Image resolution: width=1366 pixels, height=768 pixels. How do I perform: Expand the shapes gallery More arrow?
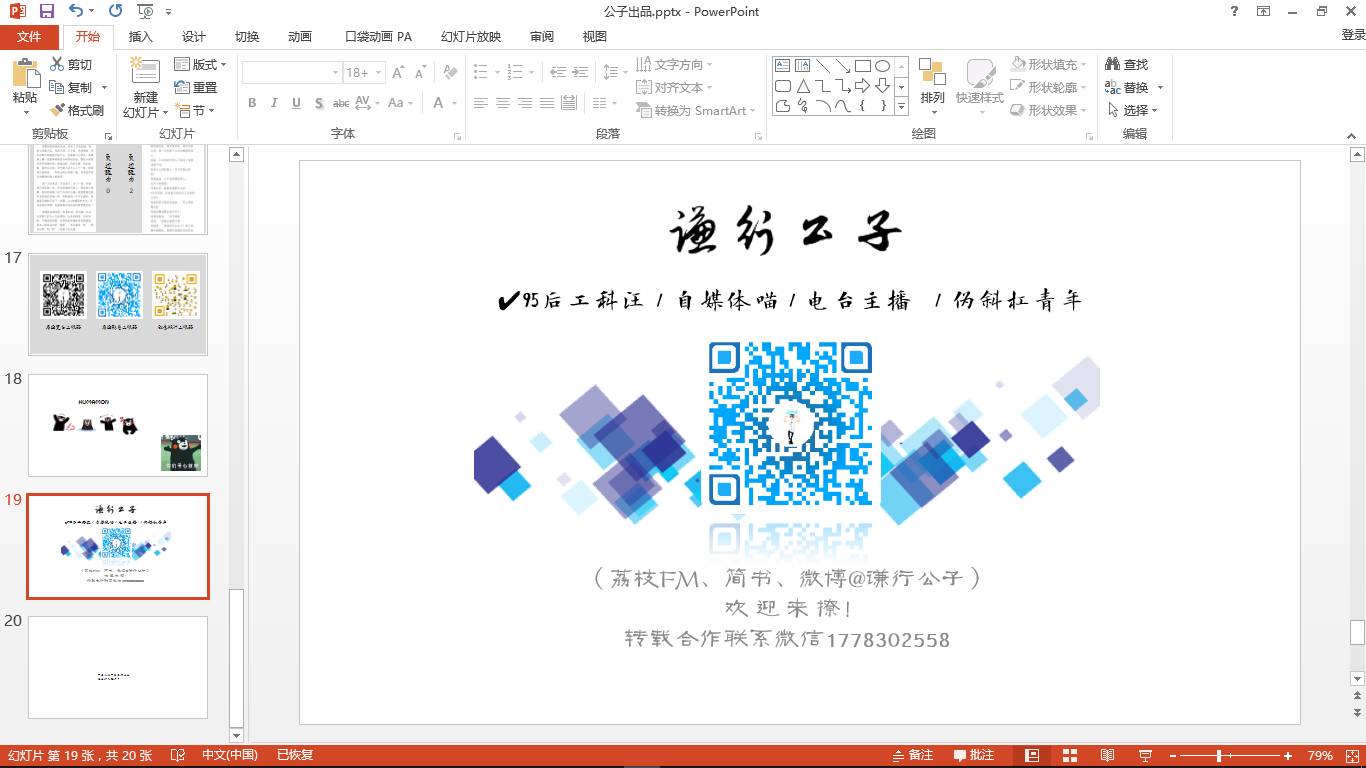point(902,106)
